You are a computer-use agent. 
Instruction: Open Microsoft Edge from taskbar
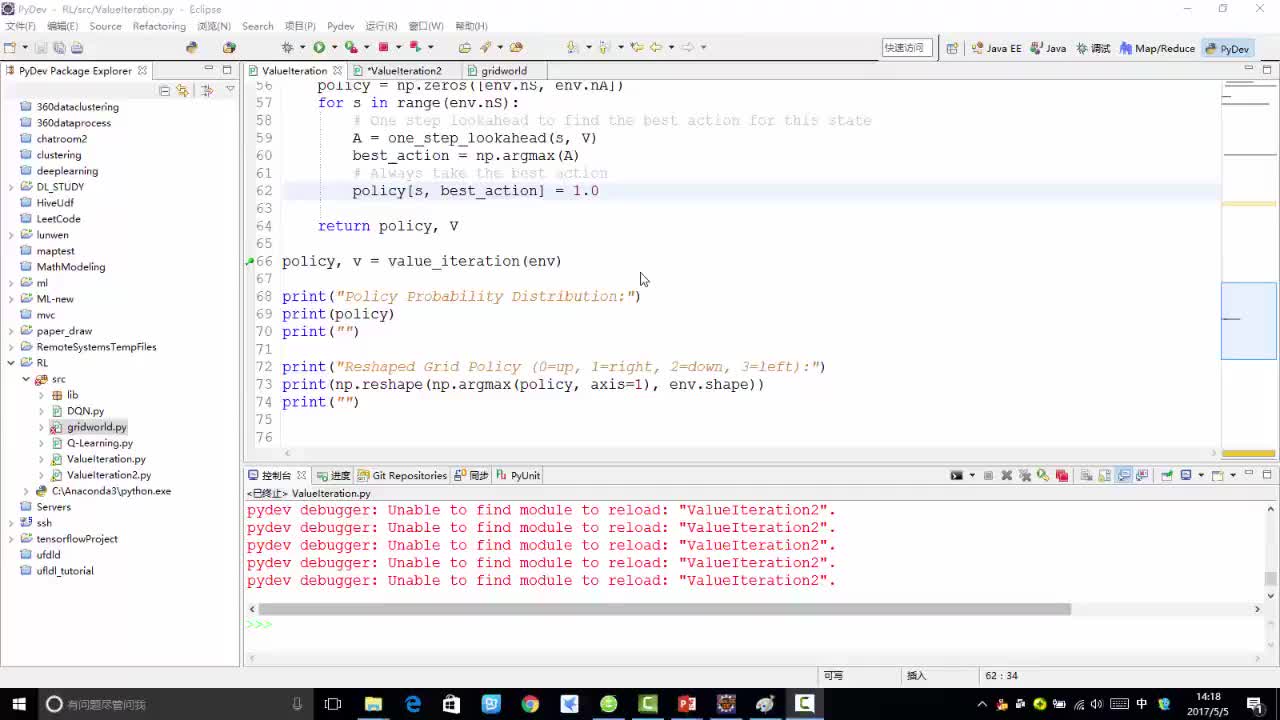[413, 704]
